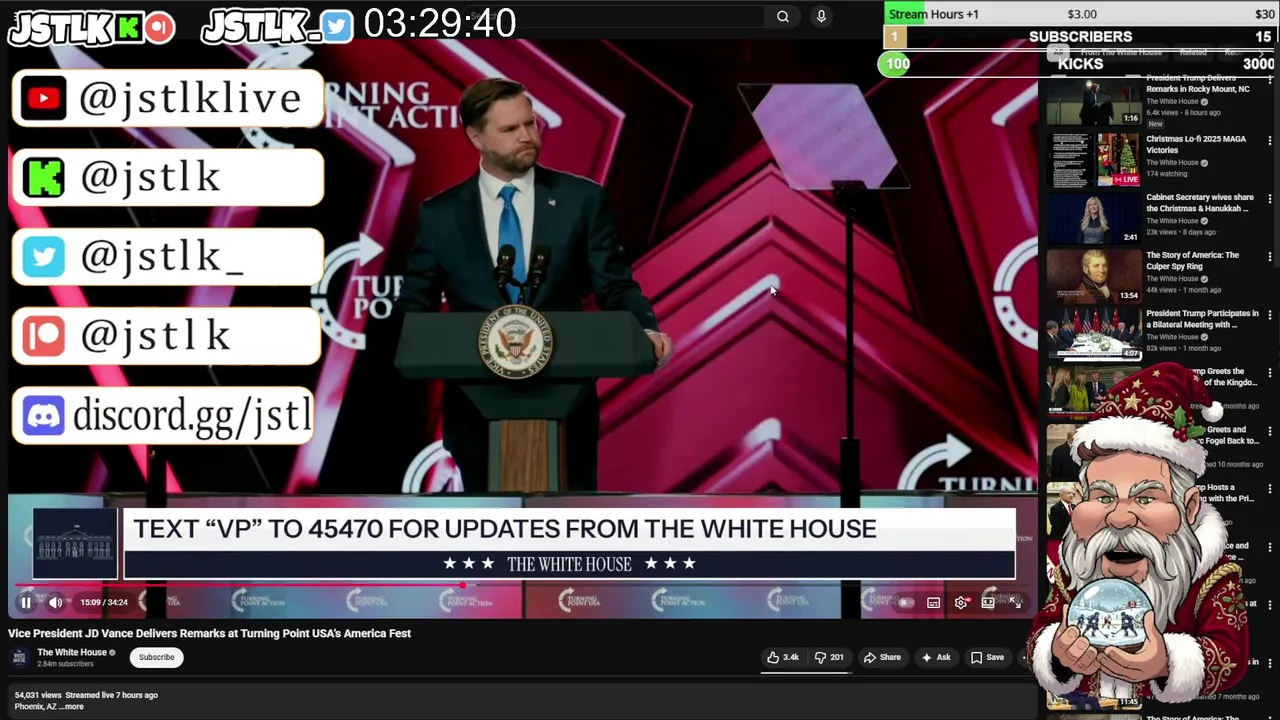Open more options for Culper Spy Ring video
1280x720 pixels.
(x=1271, y=258)
